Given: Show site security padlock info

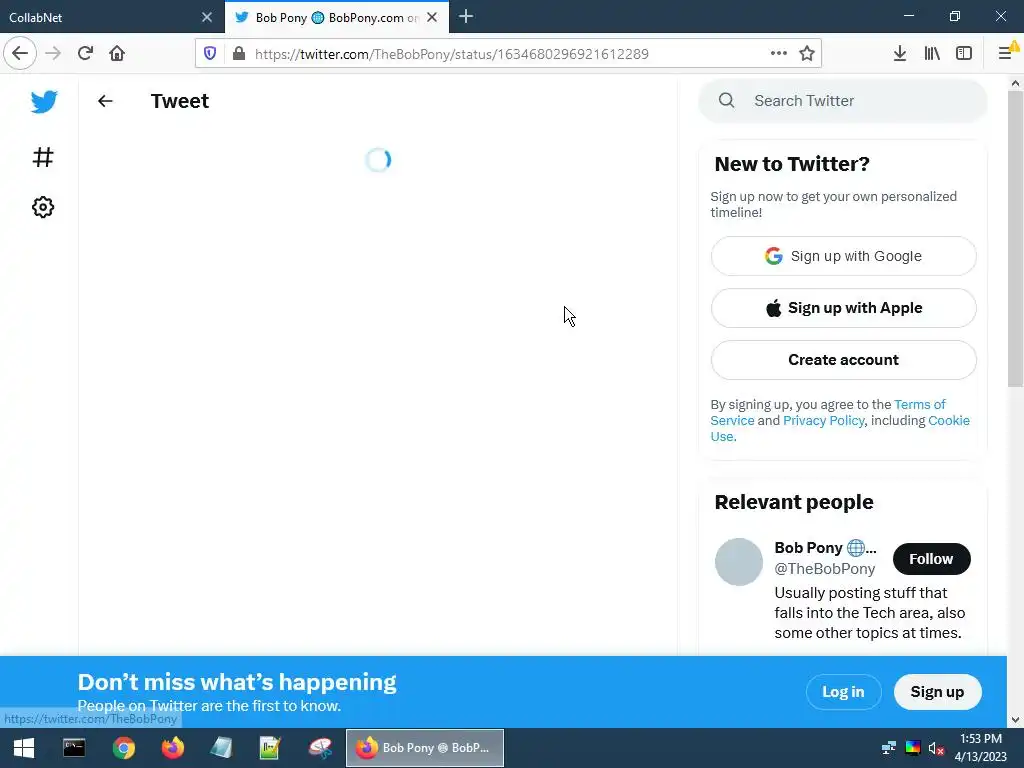Looking at the screenshot, I should tap(239, 54).
